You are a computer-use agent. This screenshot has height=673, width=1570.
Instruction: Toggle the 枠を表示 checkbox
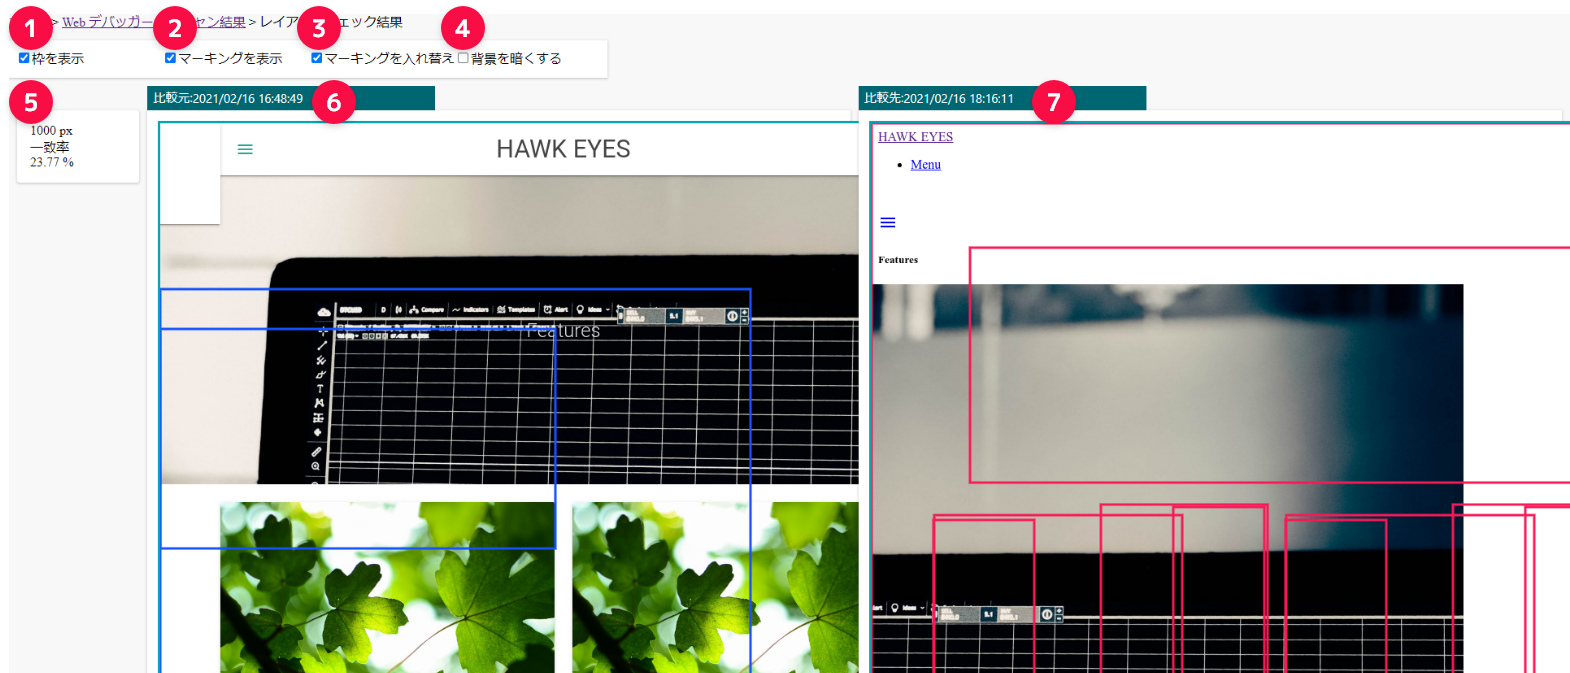24,58
